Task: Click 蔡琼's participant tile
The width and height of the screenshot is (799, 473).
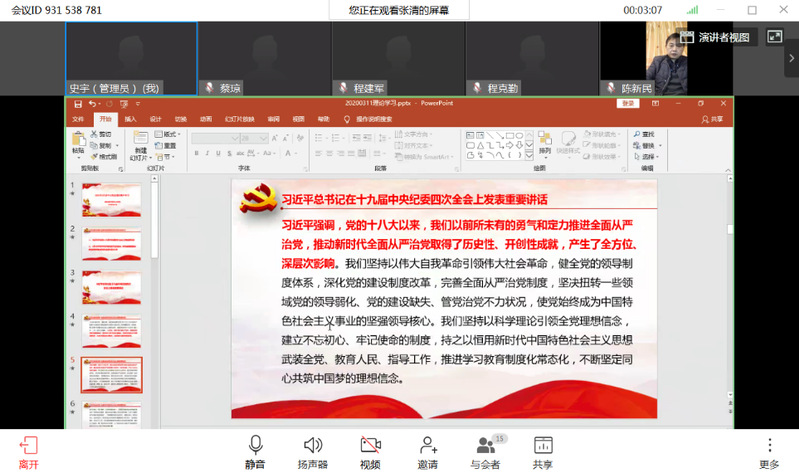Action: 265,58
